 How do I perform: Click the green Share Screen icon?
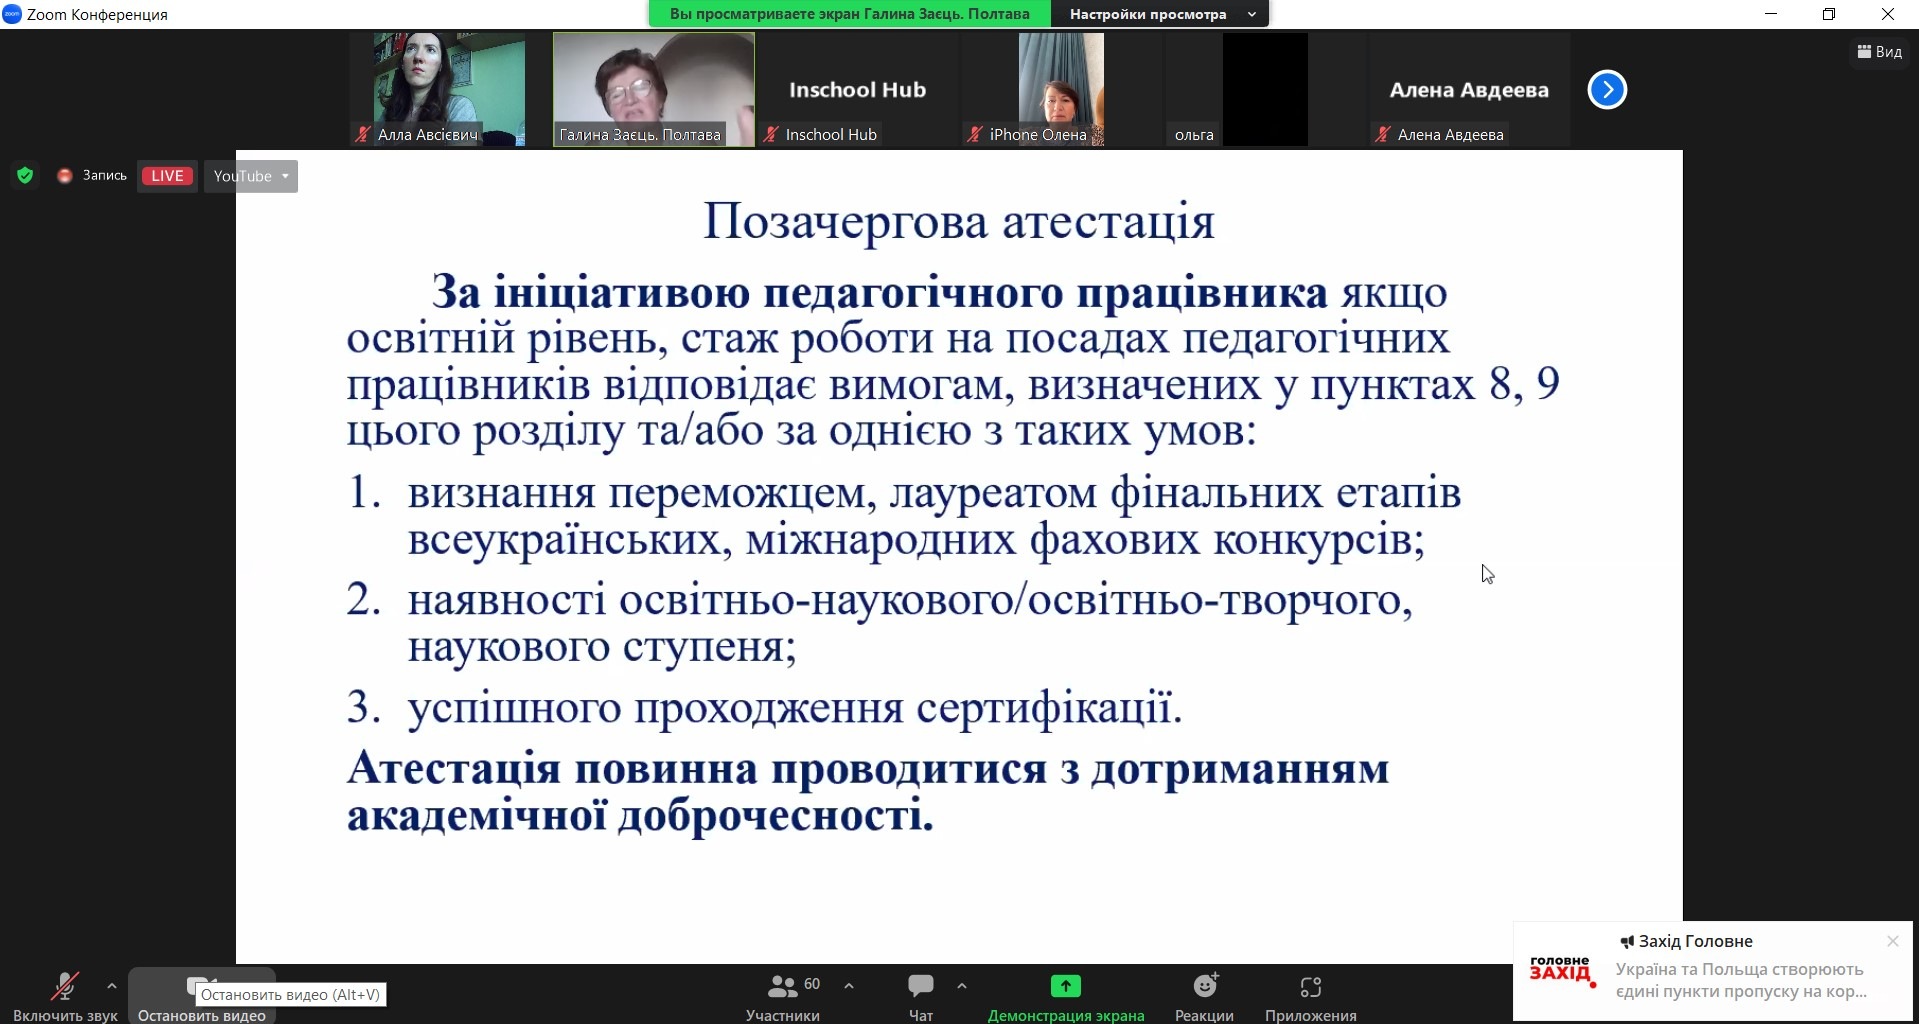(1065, 986)
